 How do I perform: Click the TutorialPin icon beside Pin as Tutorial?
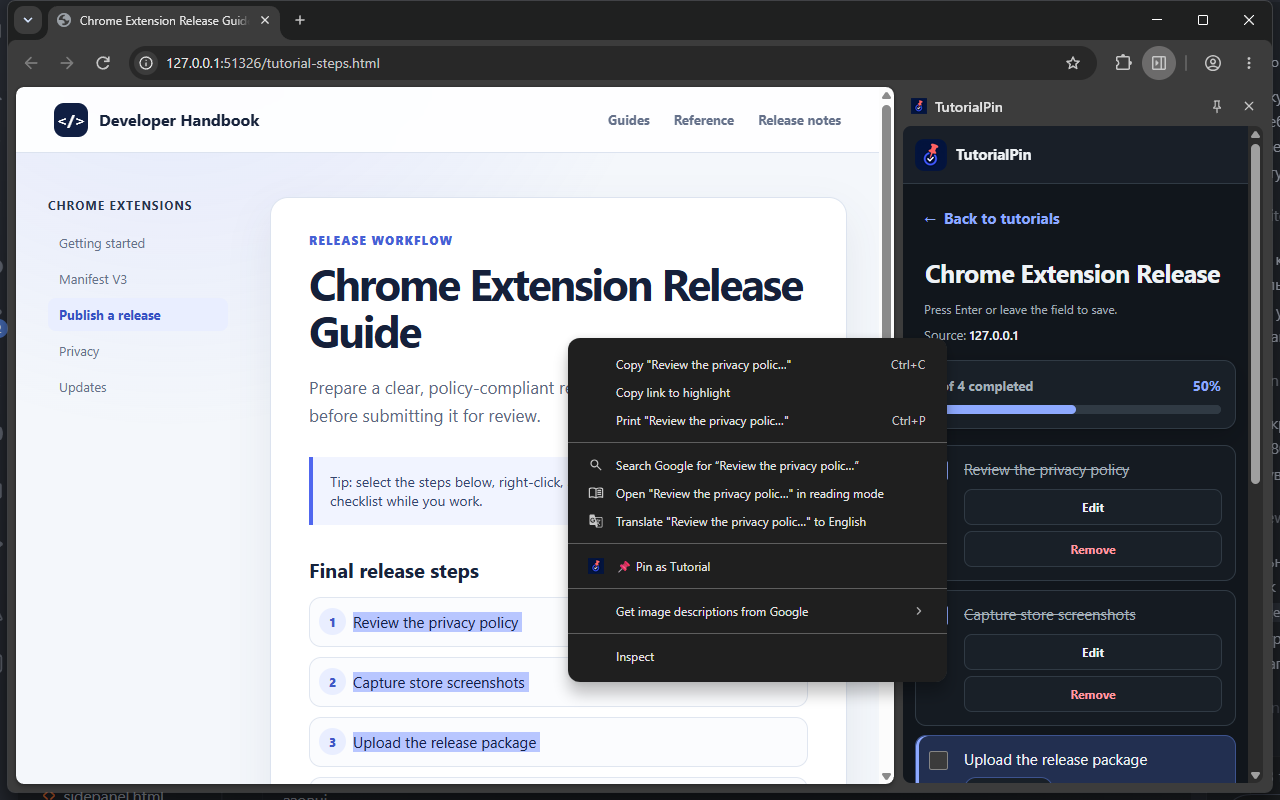596,566
